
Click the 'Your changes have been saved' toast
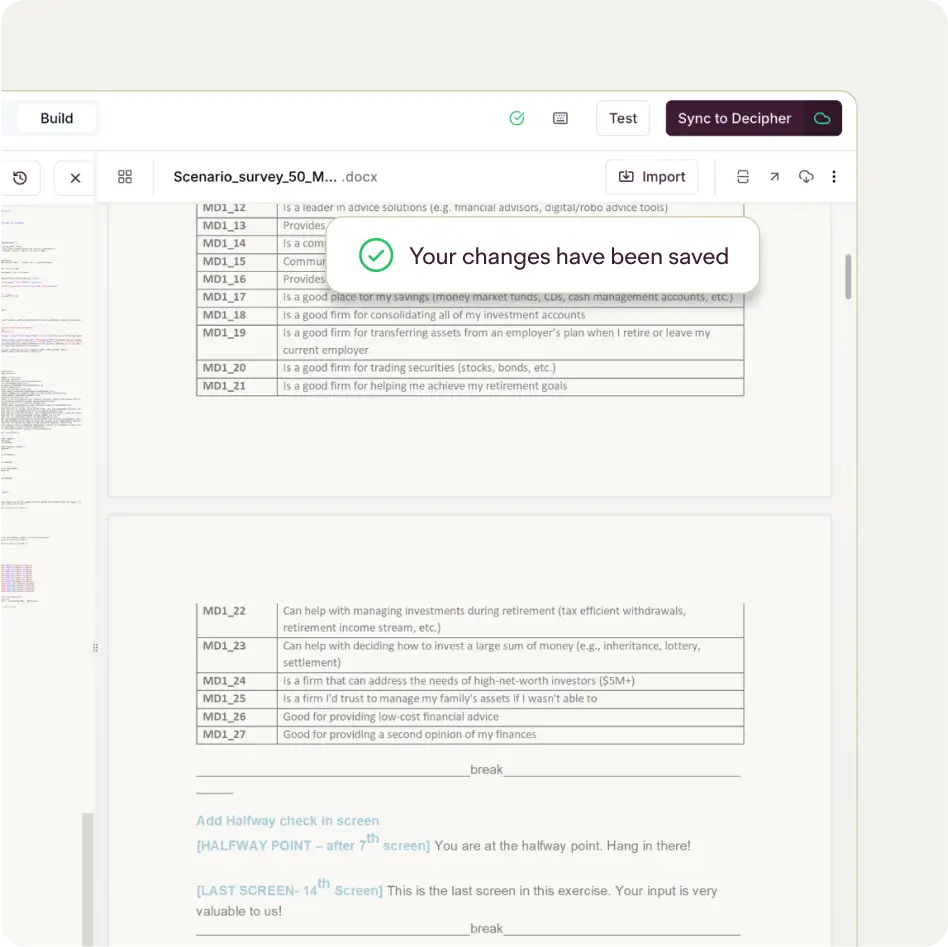[x=542, y=255]
